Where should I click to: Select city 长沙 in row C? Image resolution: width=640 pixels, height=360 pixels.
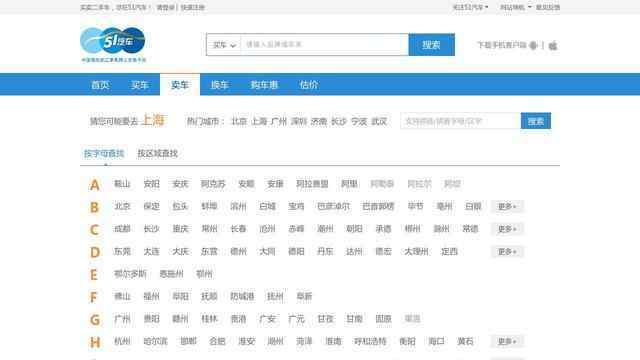[151, 229]
